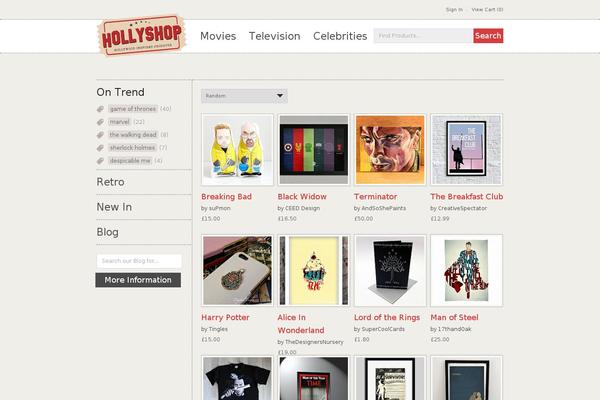Click the £16.50 Black Widow price
Screen dimensions: 600x400
287,219
